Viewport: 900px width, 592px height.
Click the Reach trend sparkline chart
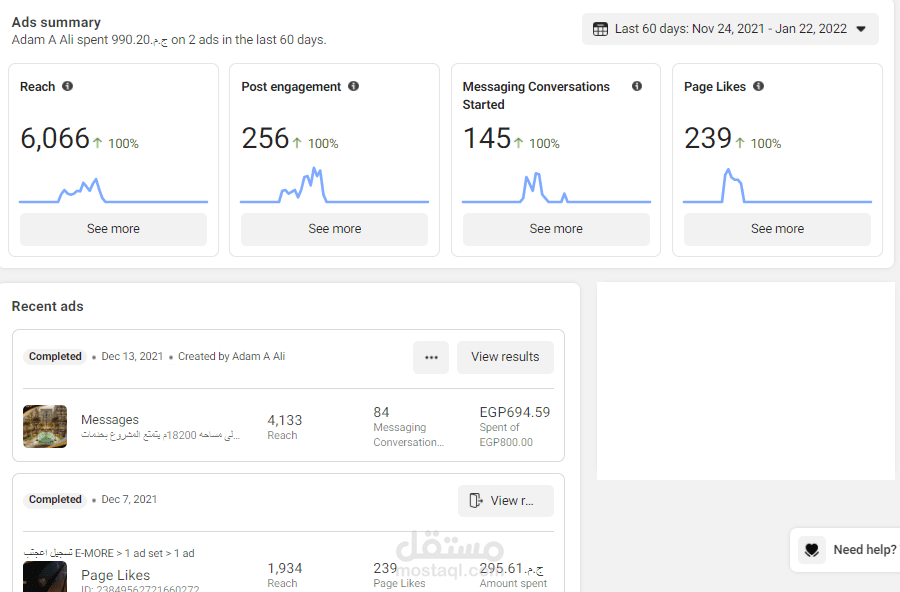click(x=114, y=189)
